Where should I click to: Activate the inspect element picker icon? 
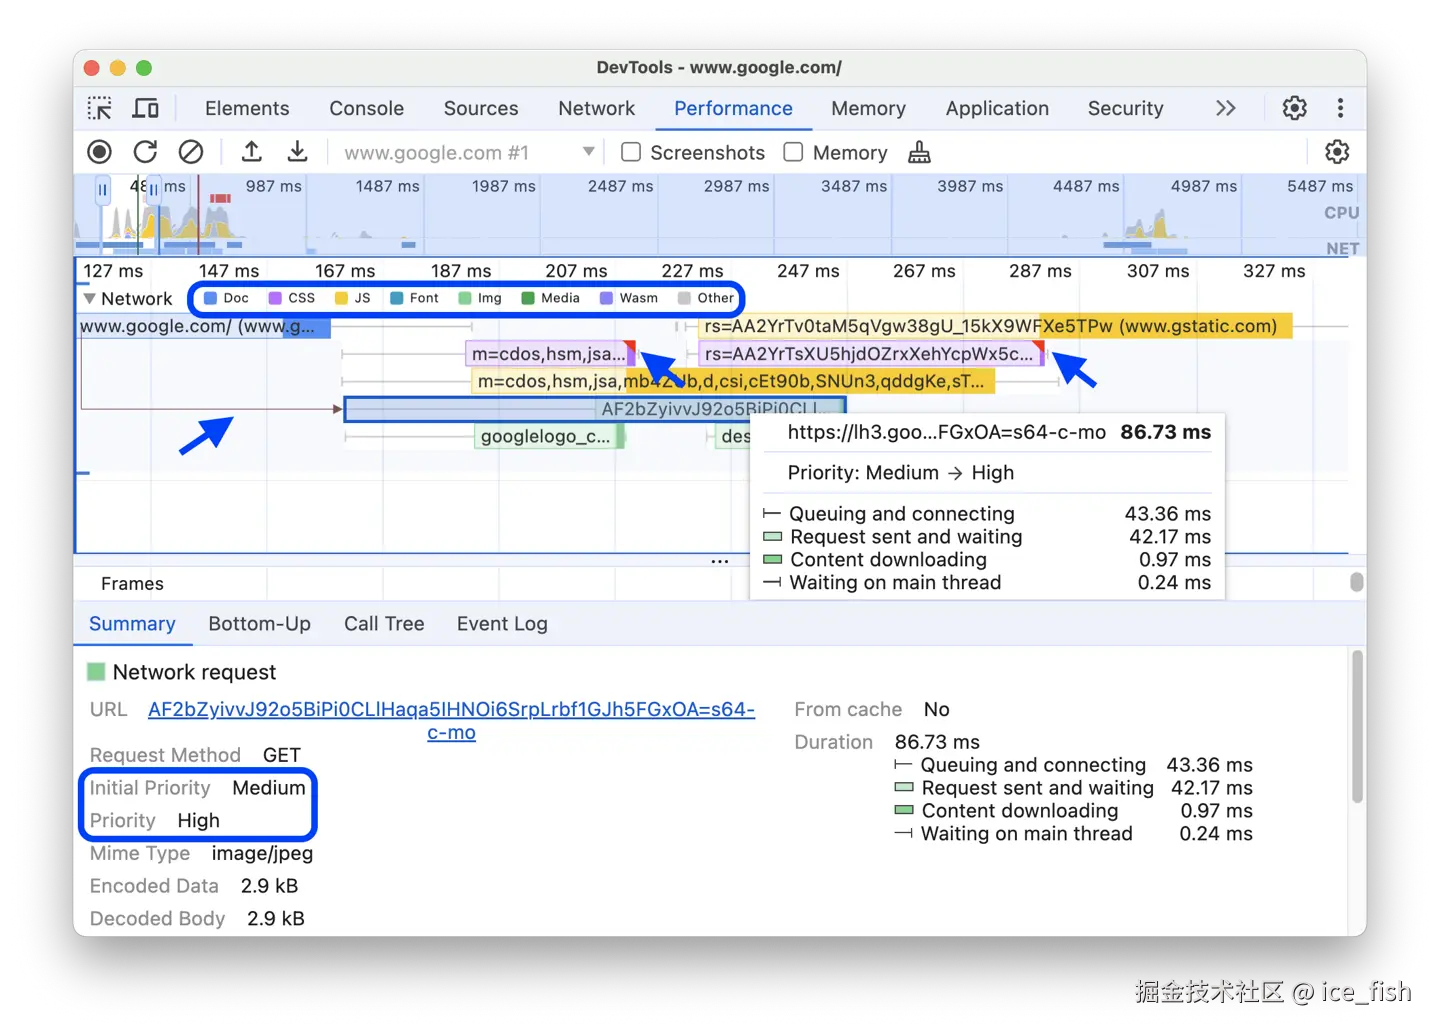click(100, 108)
